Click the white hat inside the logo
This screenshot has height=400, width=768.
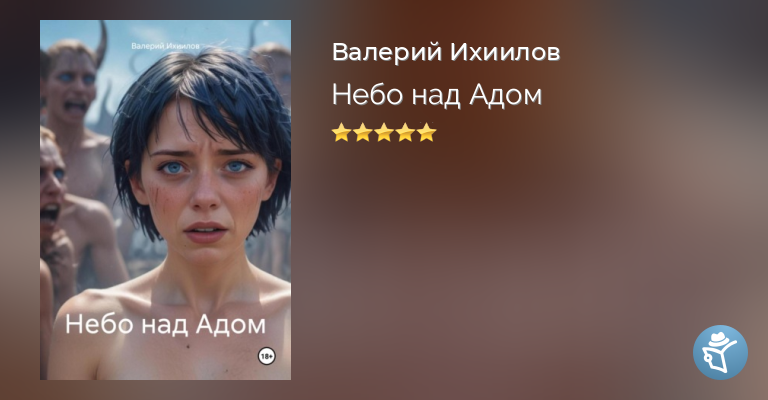pyautogui.click(x=719, y=338)
